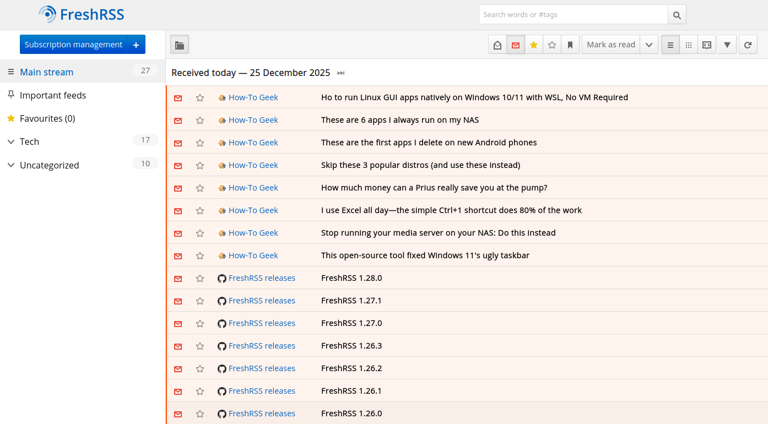
Task: Select Favourites in the sidebar
Action: (47, 118)
